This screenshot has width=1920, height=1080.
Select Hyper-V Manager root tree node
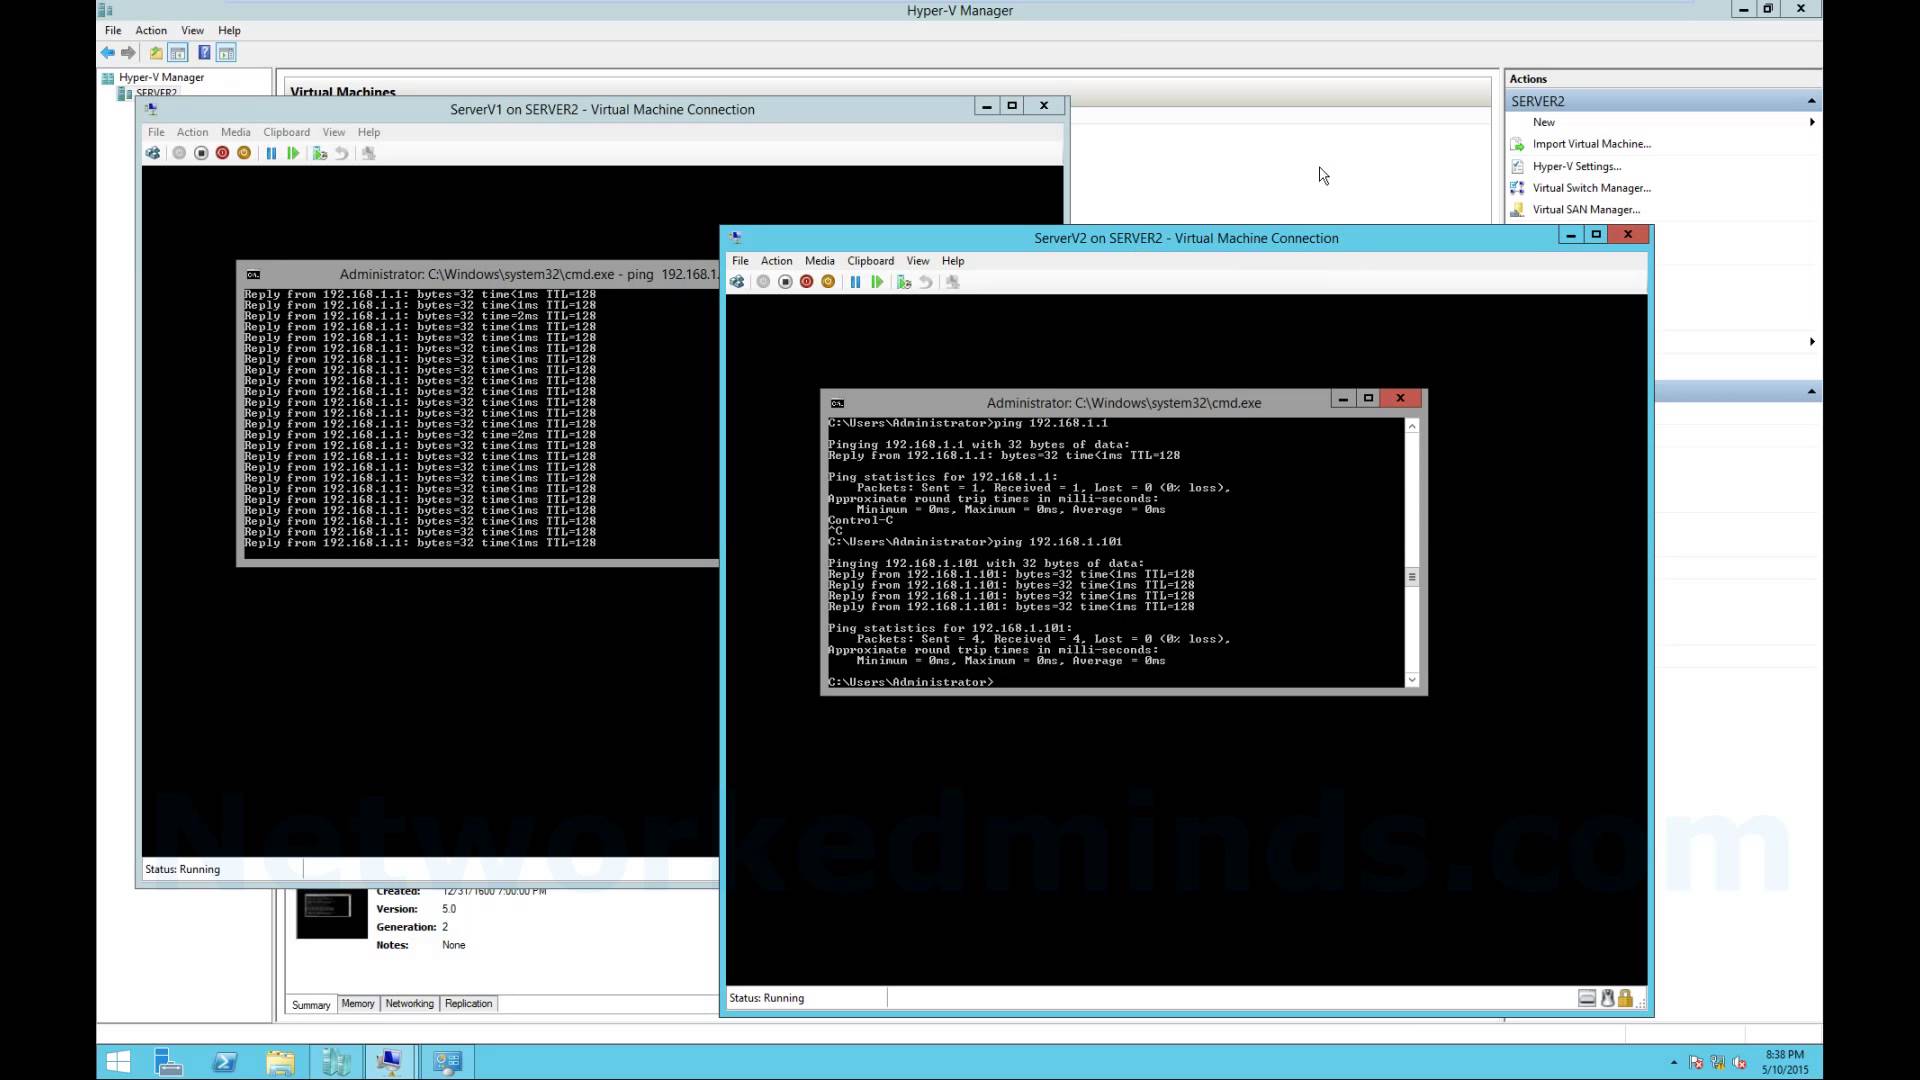[x=161, y=77]
